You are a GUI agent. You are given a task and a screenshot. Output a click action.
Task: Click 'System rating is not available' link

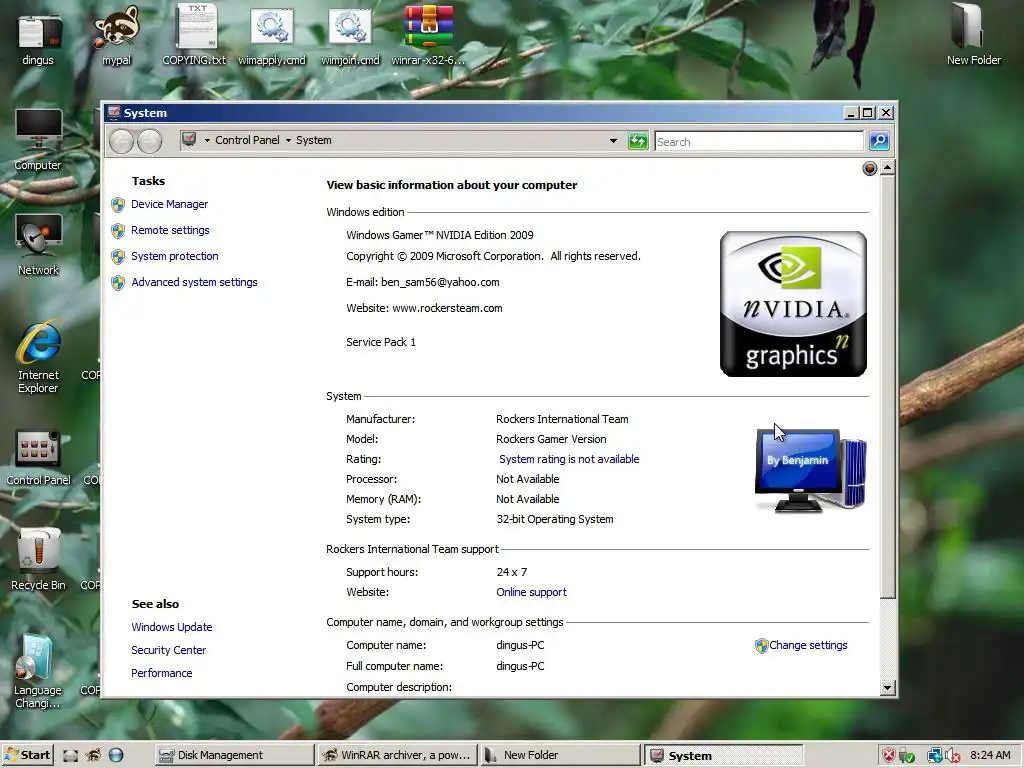click(x=569, y=459)
